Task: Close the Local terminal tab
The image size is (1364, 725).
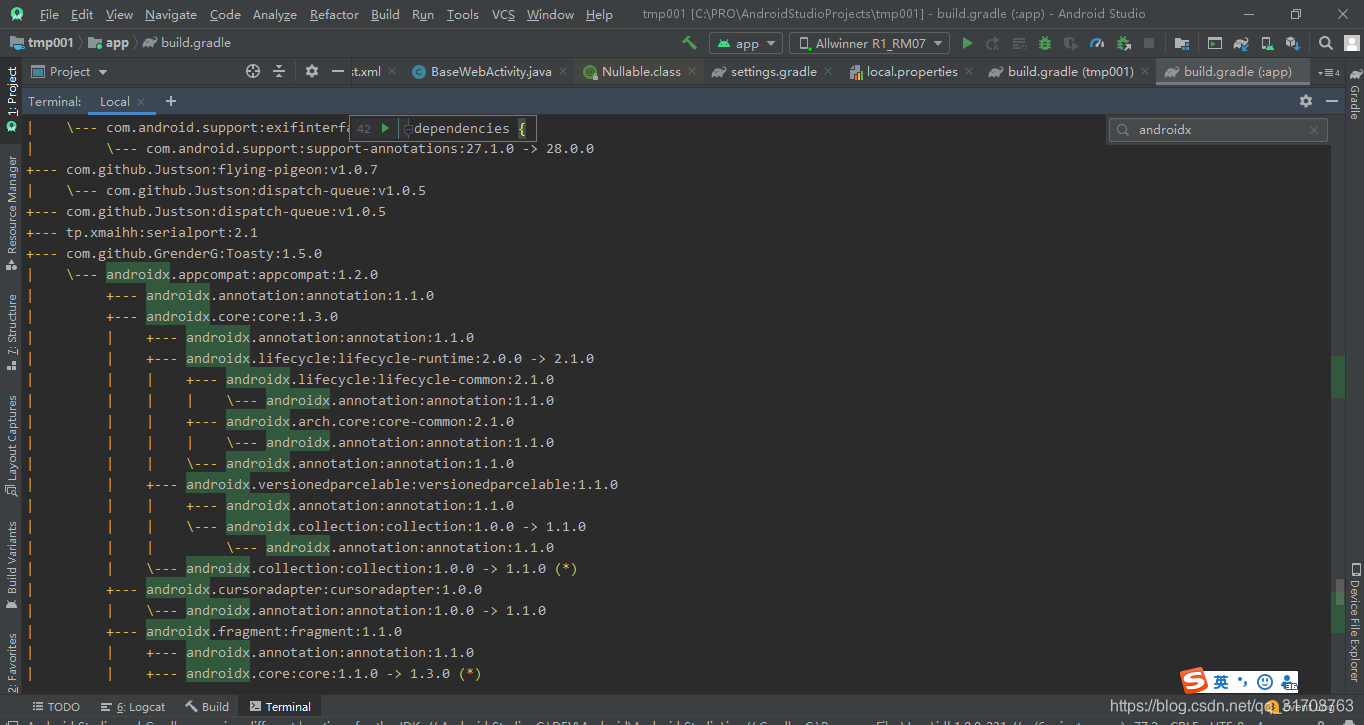Action: [141, 101]
